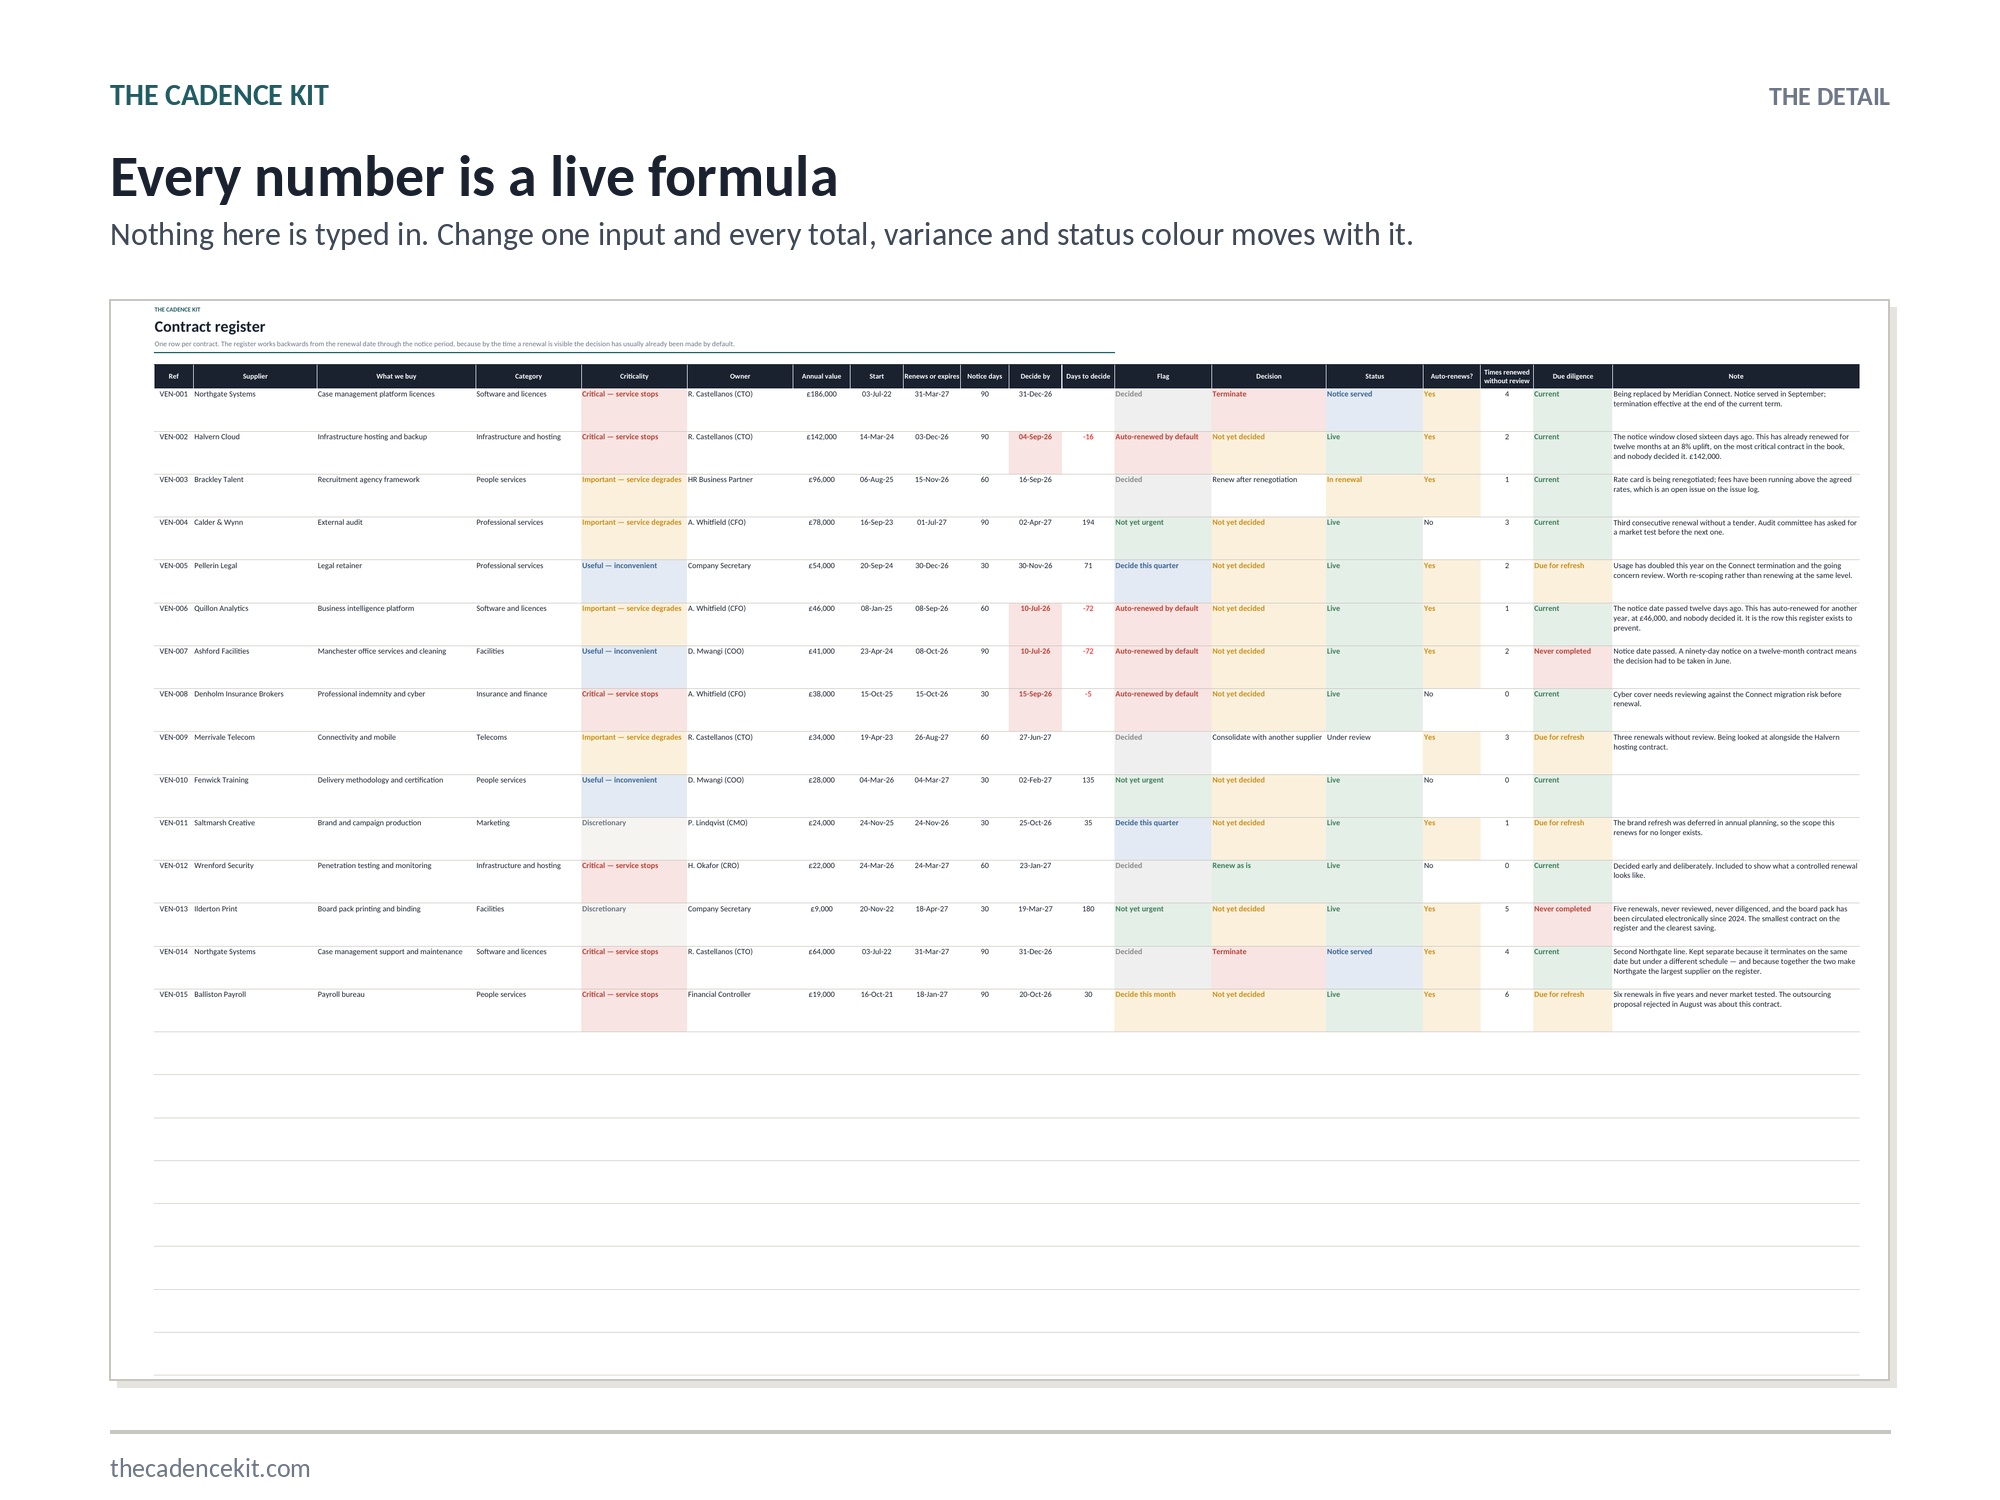Select the THE DETAIL label at top right
The width and height of the screenshot is (2000, 1500).
pyautogui.click(x=1829, y=97)
